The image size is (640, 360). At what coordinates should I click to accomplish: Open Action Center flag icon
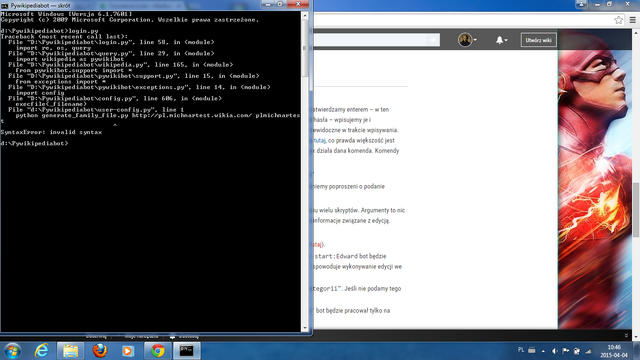tap(565, 351)
